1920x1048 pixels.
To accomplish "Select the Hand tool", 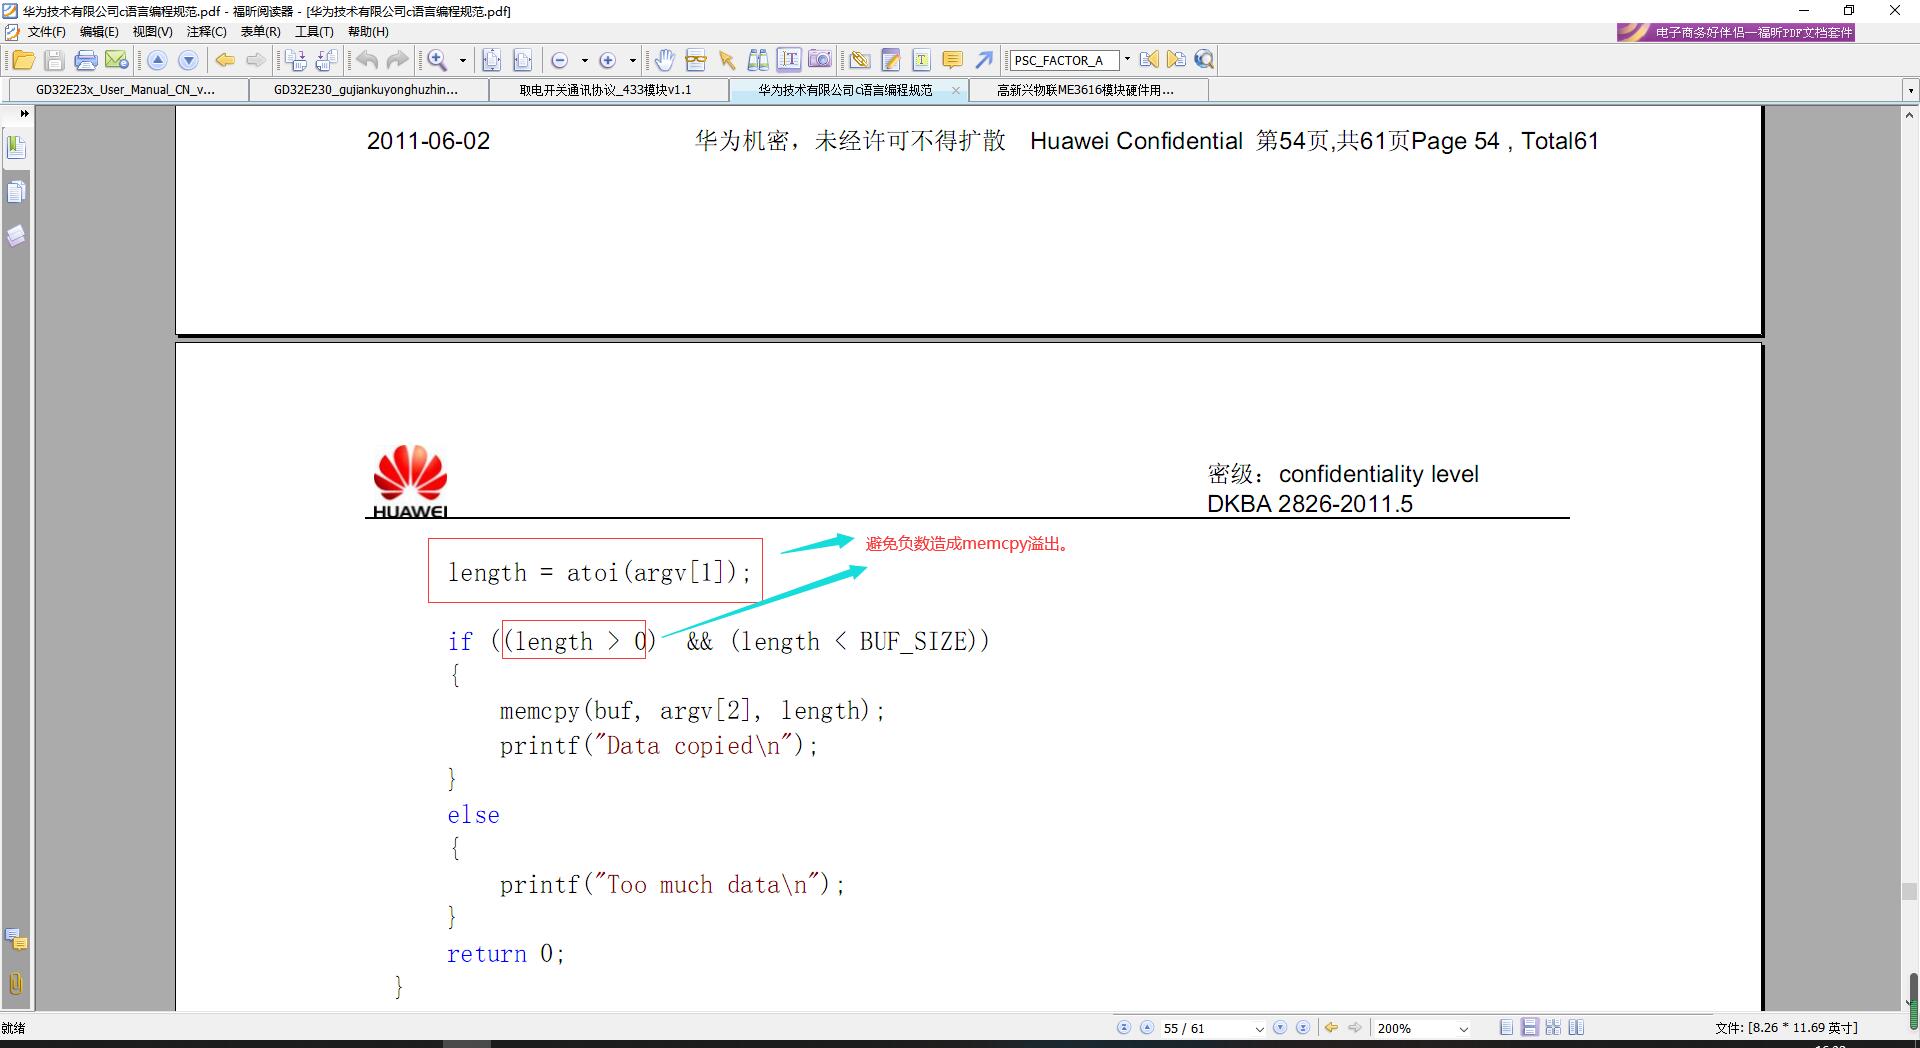I will [665, 60].
